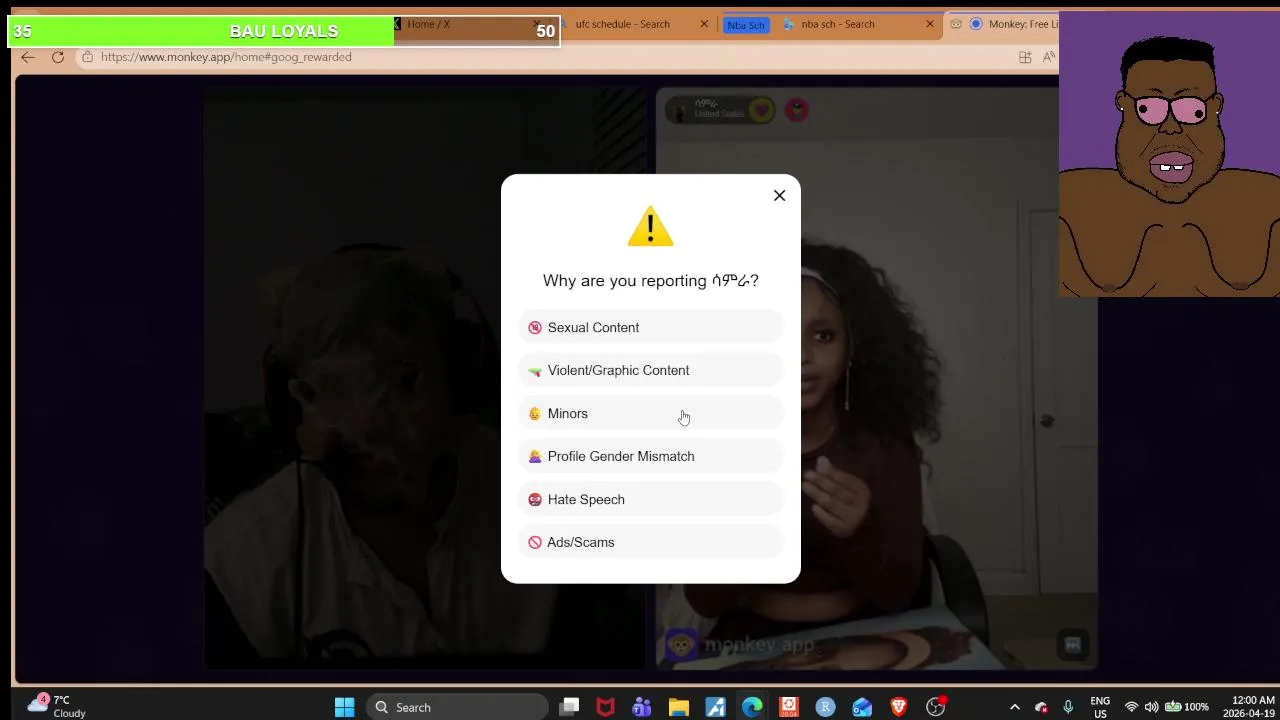Select Profile Gender Mismatch option

(x=650, y=456)
